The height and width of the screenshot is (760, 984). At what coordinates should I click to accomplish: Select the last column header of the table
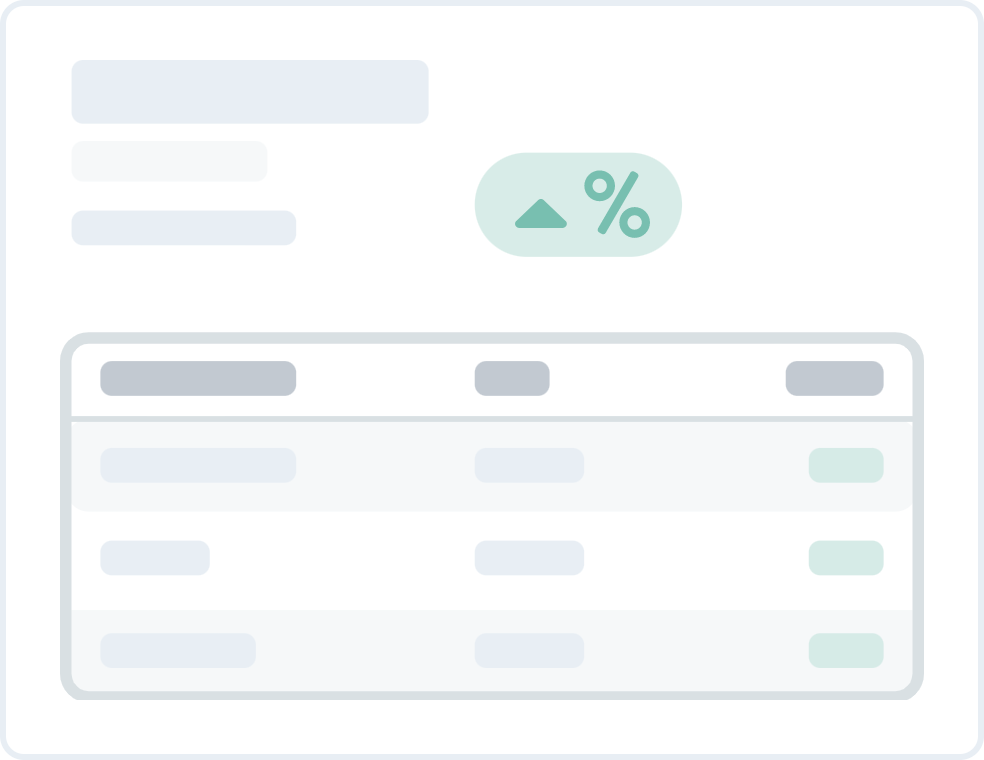point(834,378)
